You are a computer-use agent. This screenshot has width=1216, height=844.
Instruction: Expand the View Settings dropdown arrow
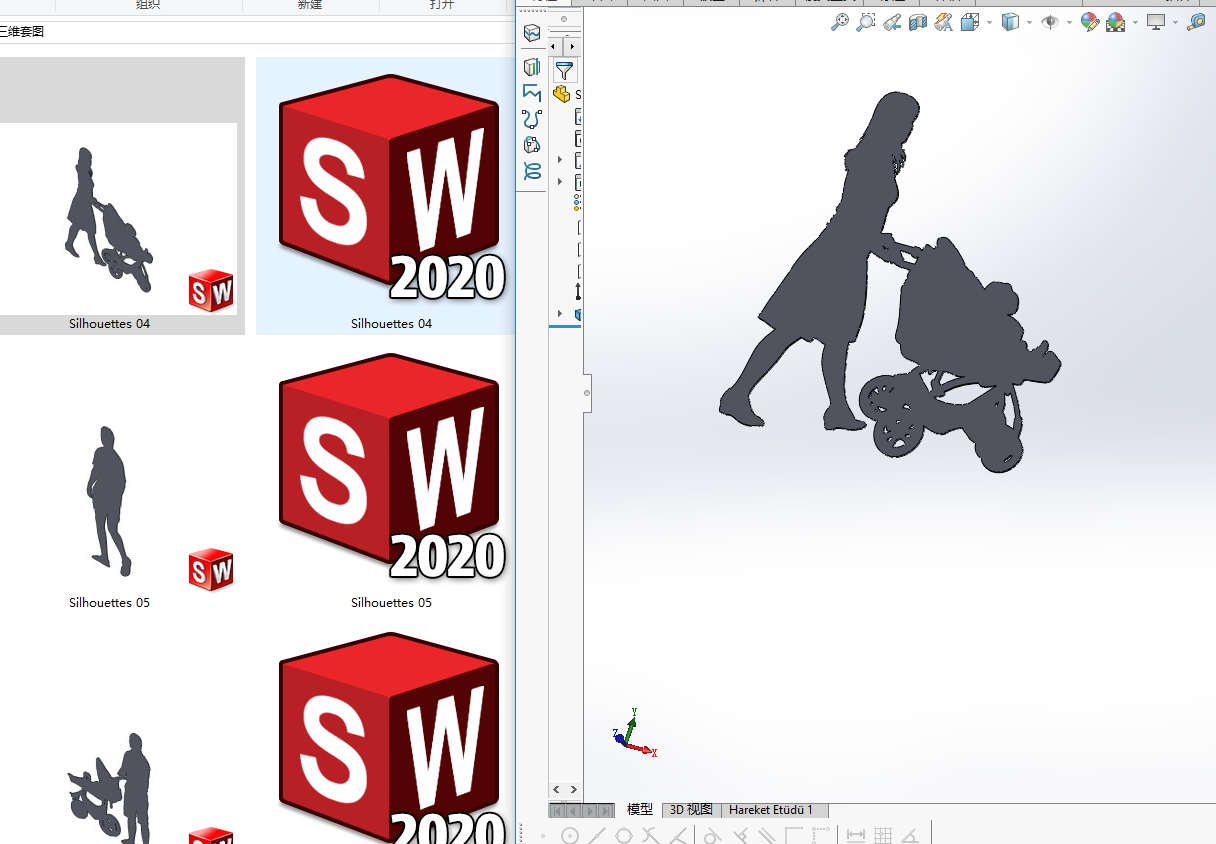point(1175,22)
